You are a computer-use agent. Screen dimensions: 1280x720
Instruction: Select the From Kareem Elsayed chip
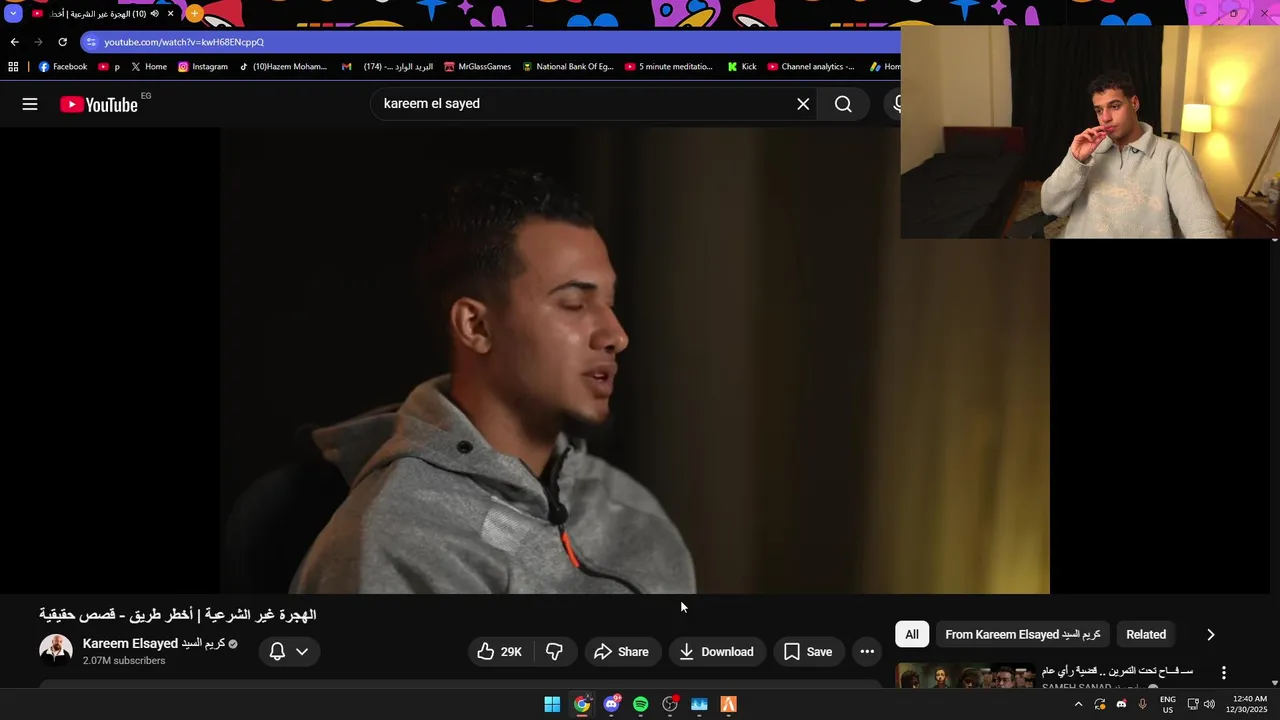[x=1023, y=635]
